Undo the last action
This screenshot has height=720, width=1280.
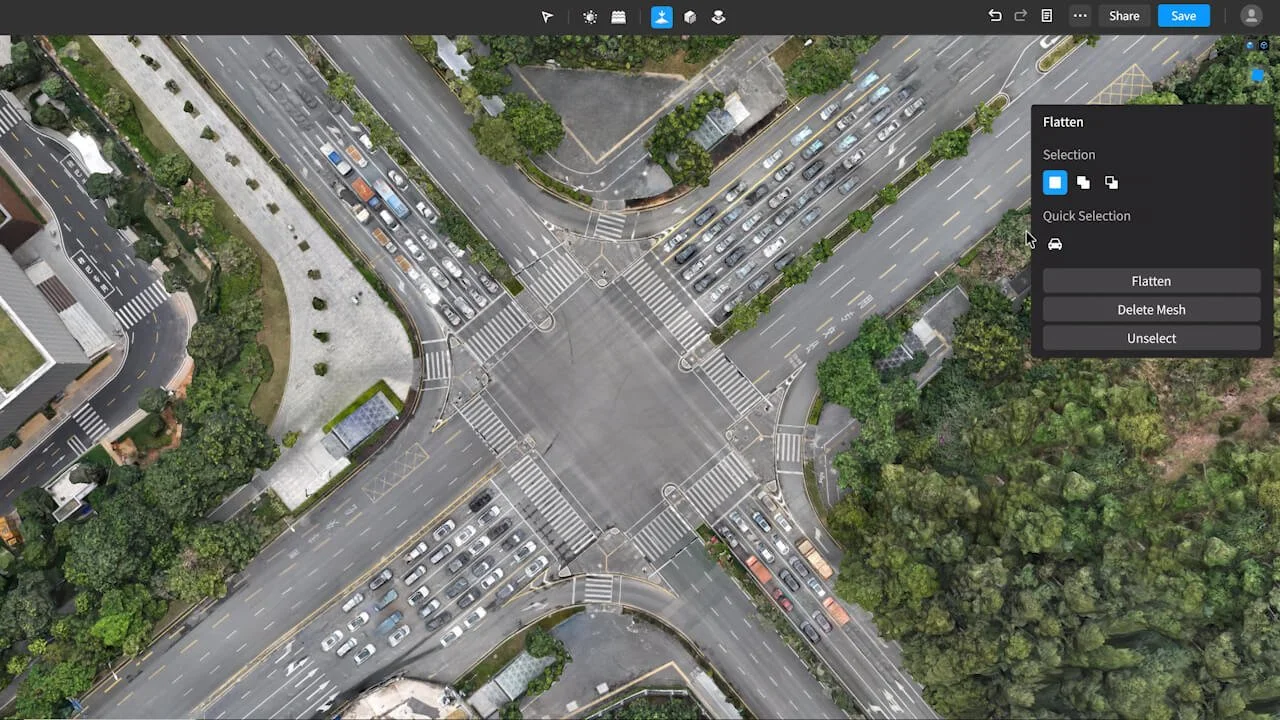[995, 16]
